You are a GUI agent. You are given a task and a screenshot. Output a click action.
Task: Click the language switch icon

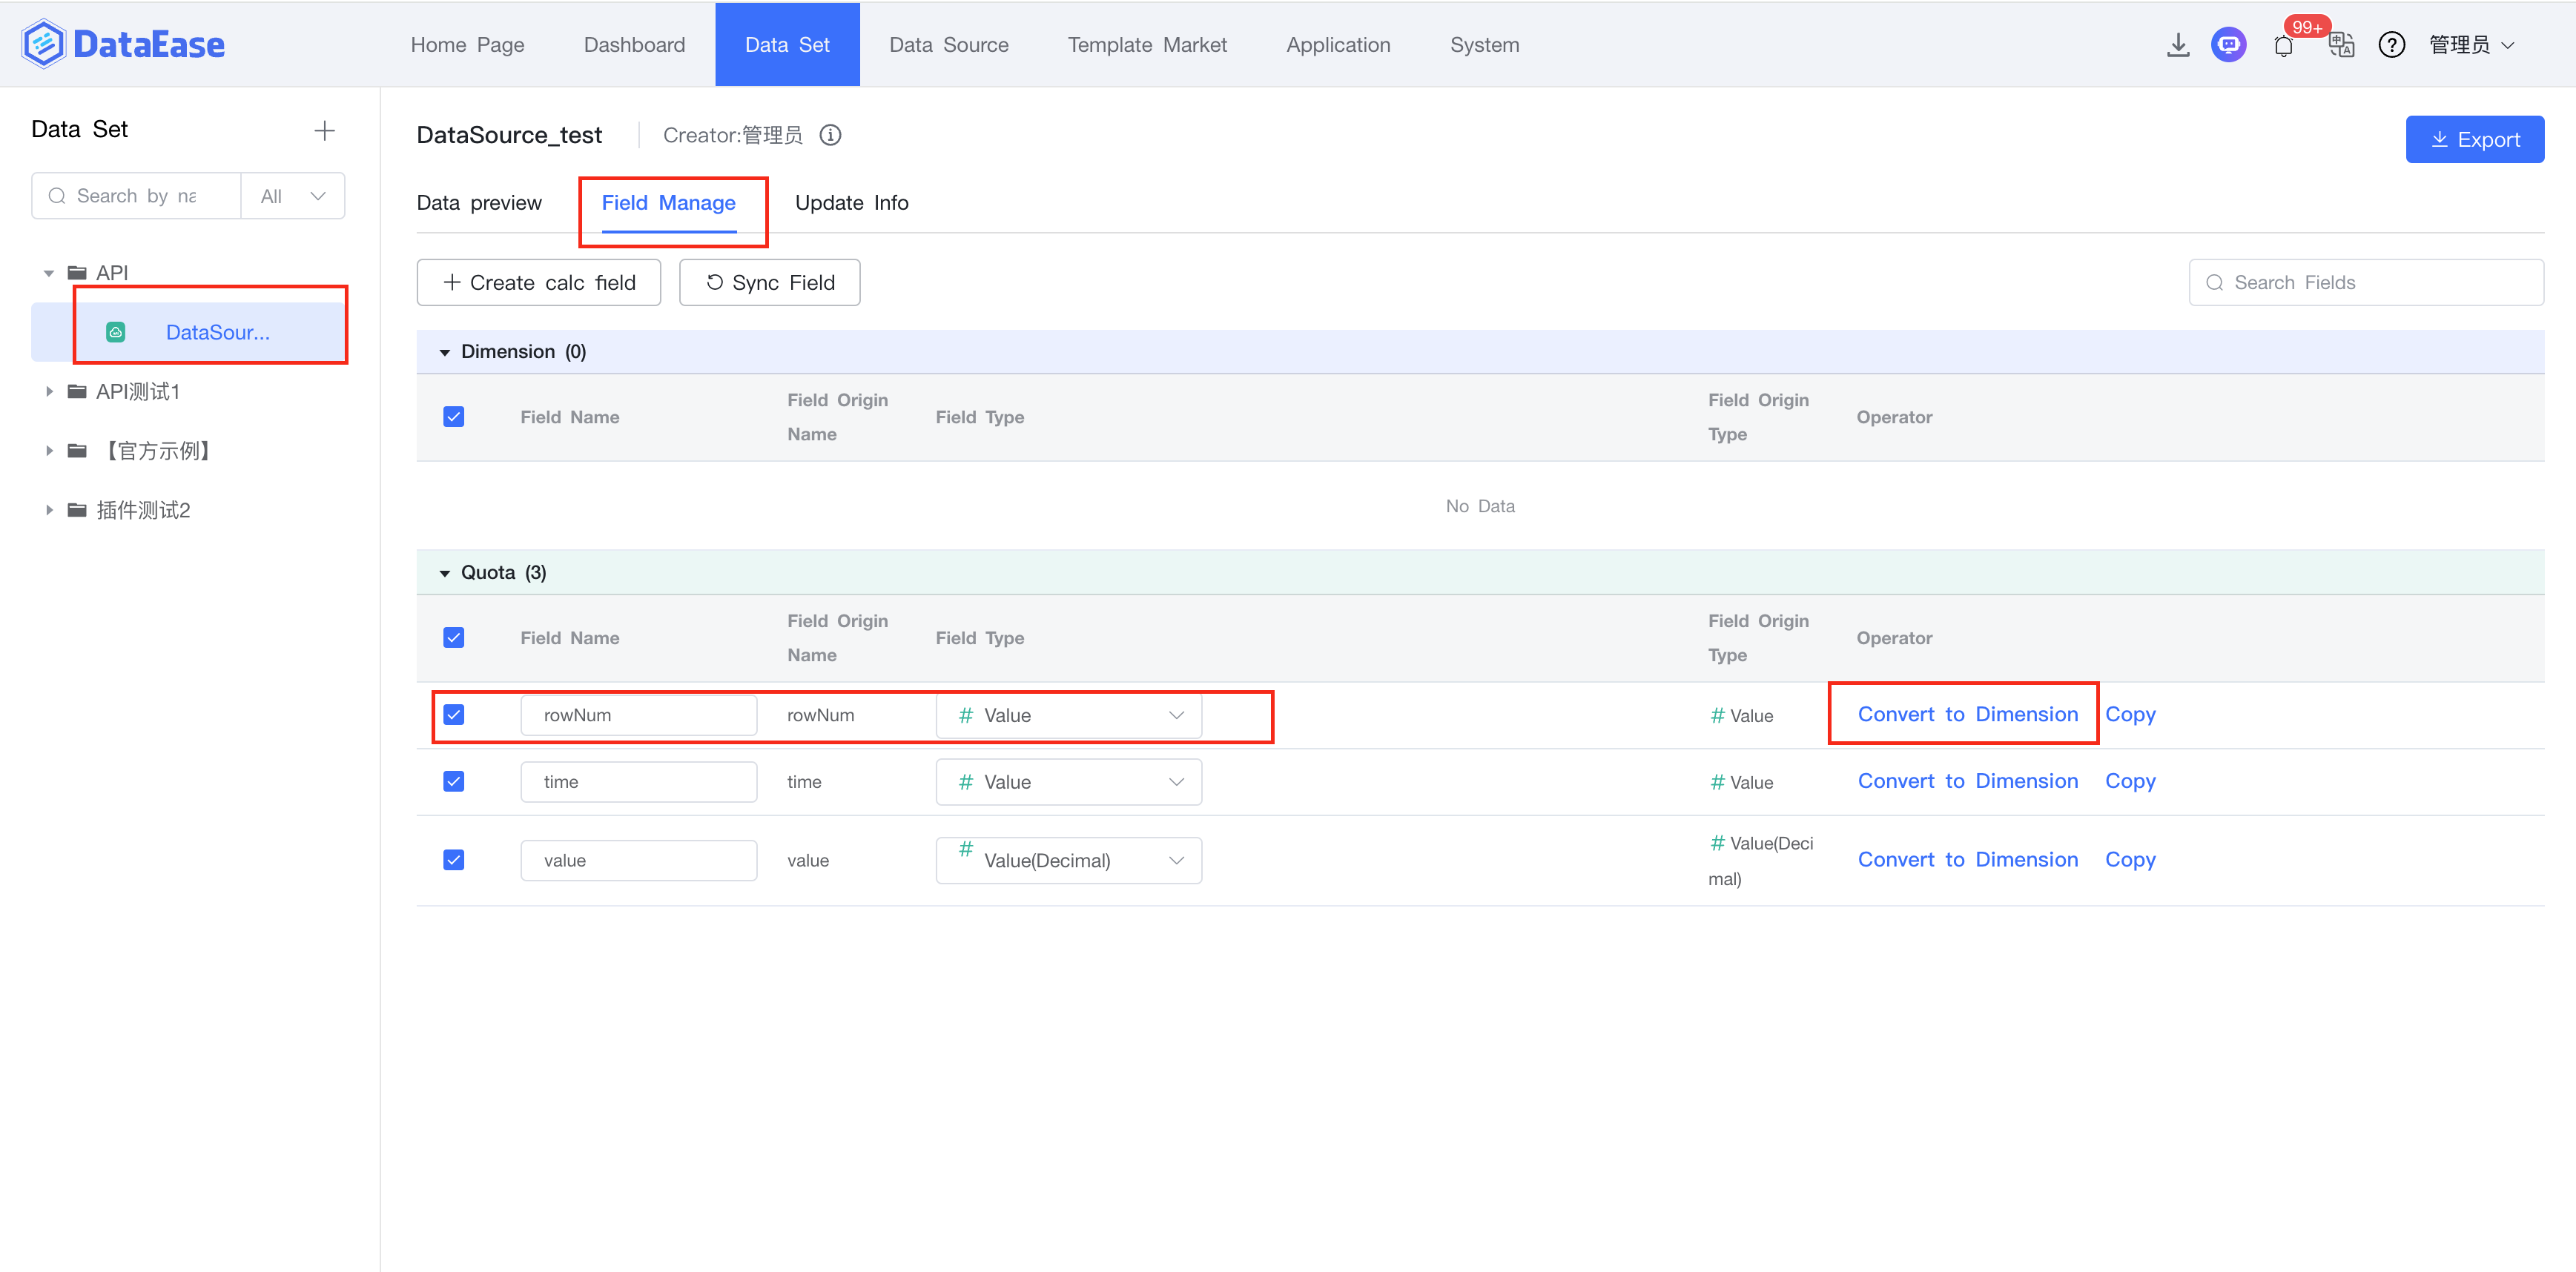click(2340, 45)
